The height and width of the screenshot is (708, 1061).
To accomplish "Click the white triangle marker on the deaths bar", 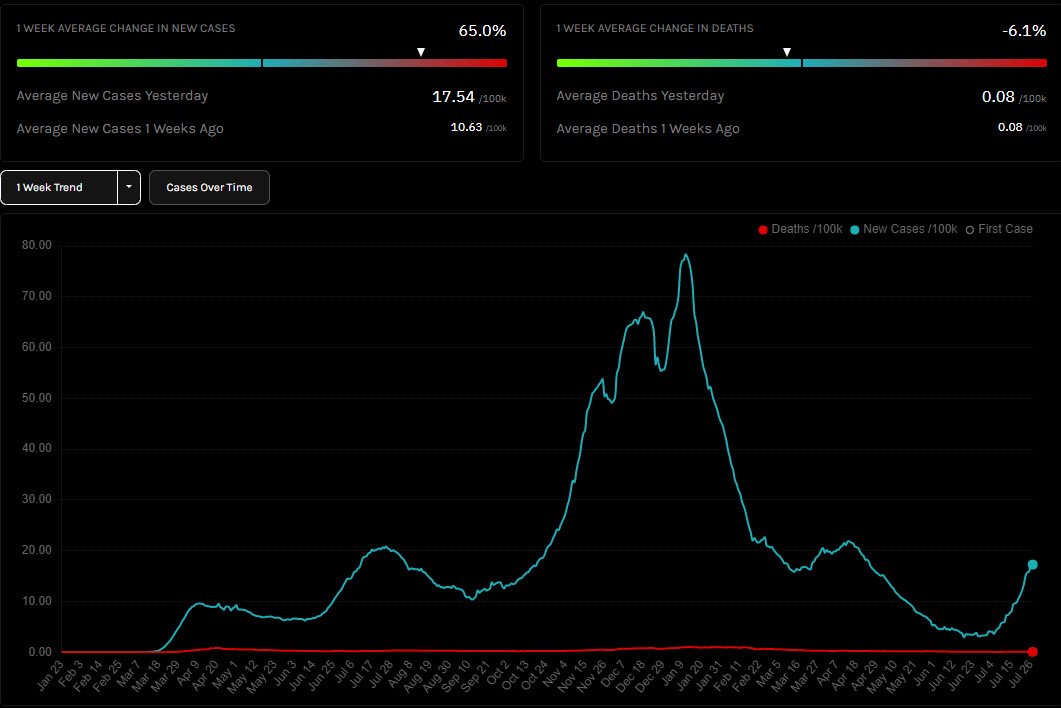I will [787, 52].
